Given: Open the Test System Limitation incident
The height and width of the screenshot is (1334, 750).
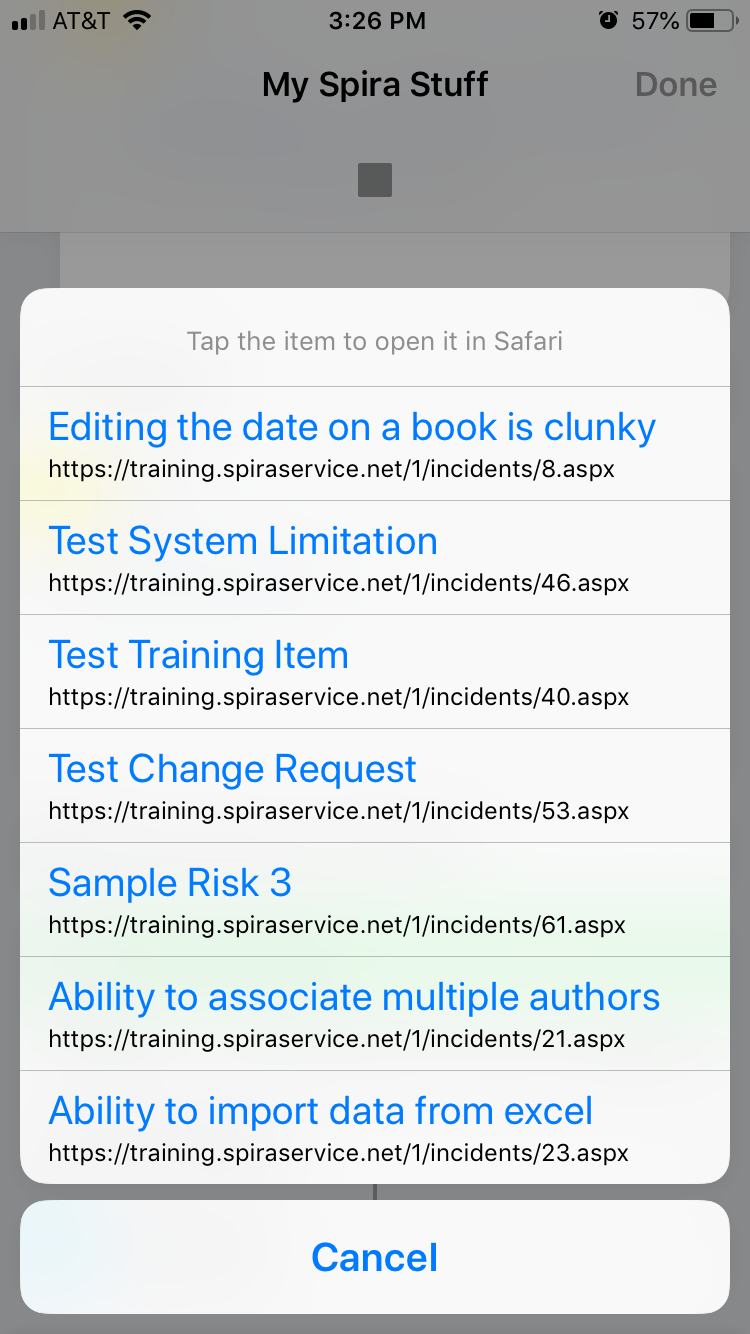Looking at the screenshot, I should [243, 542].
